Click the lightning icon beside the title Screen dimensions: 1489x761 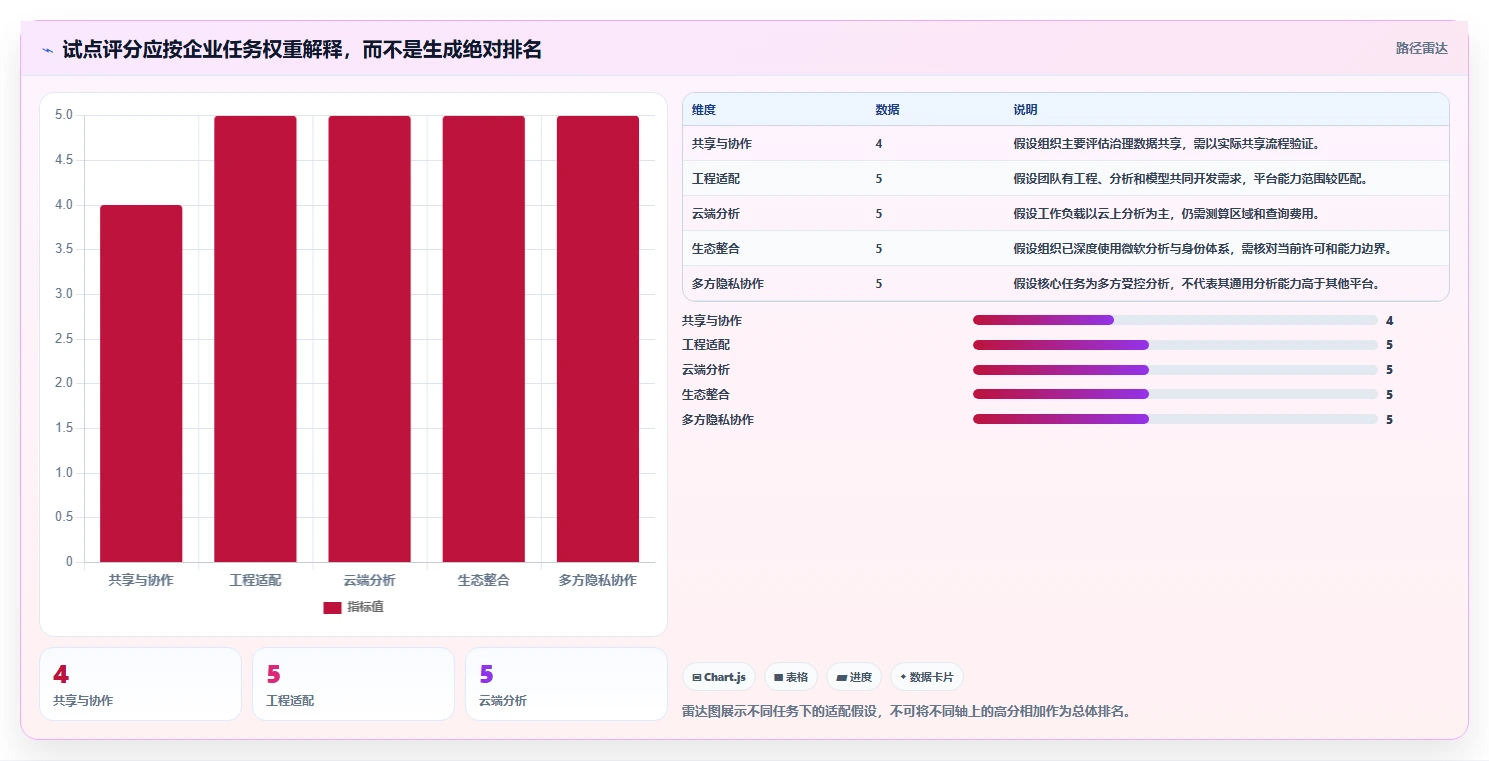point(48,50)
